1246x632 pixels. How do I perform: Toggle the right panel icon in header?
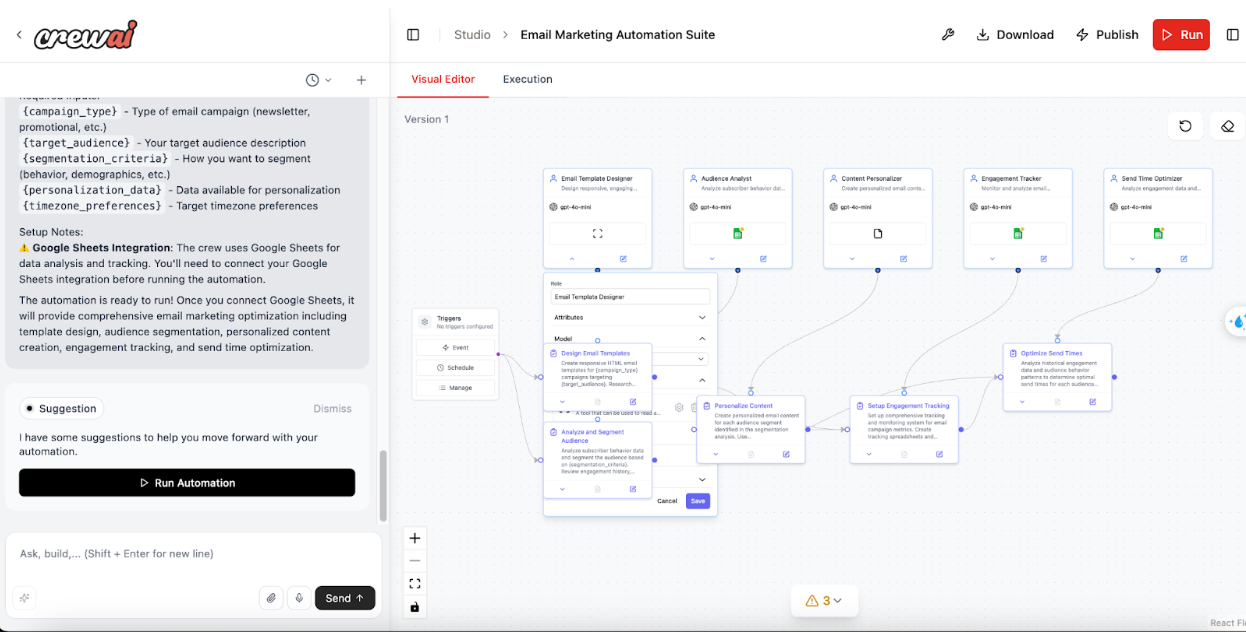tap(1232, 35)
